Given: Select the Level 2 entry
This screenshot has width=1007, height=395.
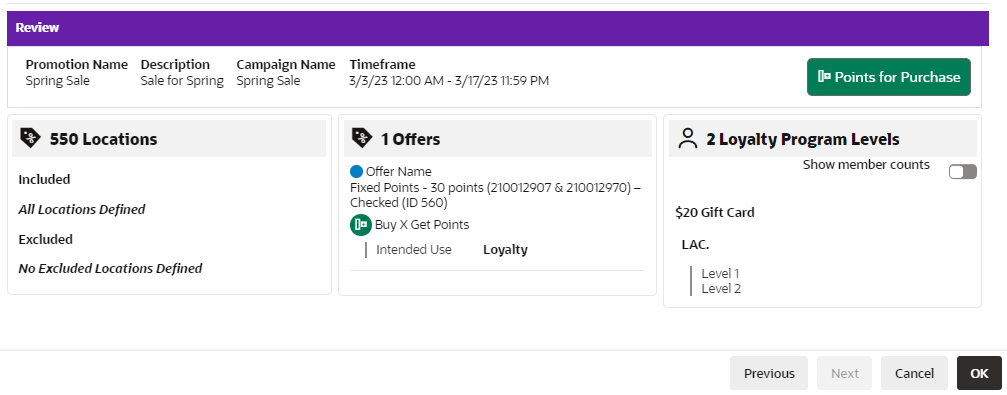Looking at the screenshot, I should point(721,289).
